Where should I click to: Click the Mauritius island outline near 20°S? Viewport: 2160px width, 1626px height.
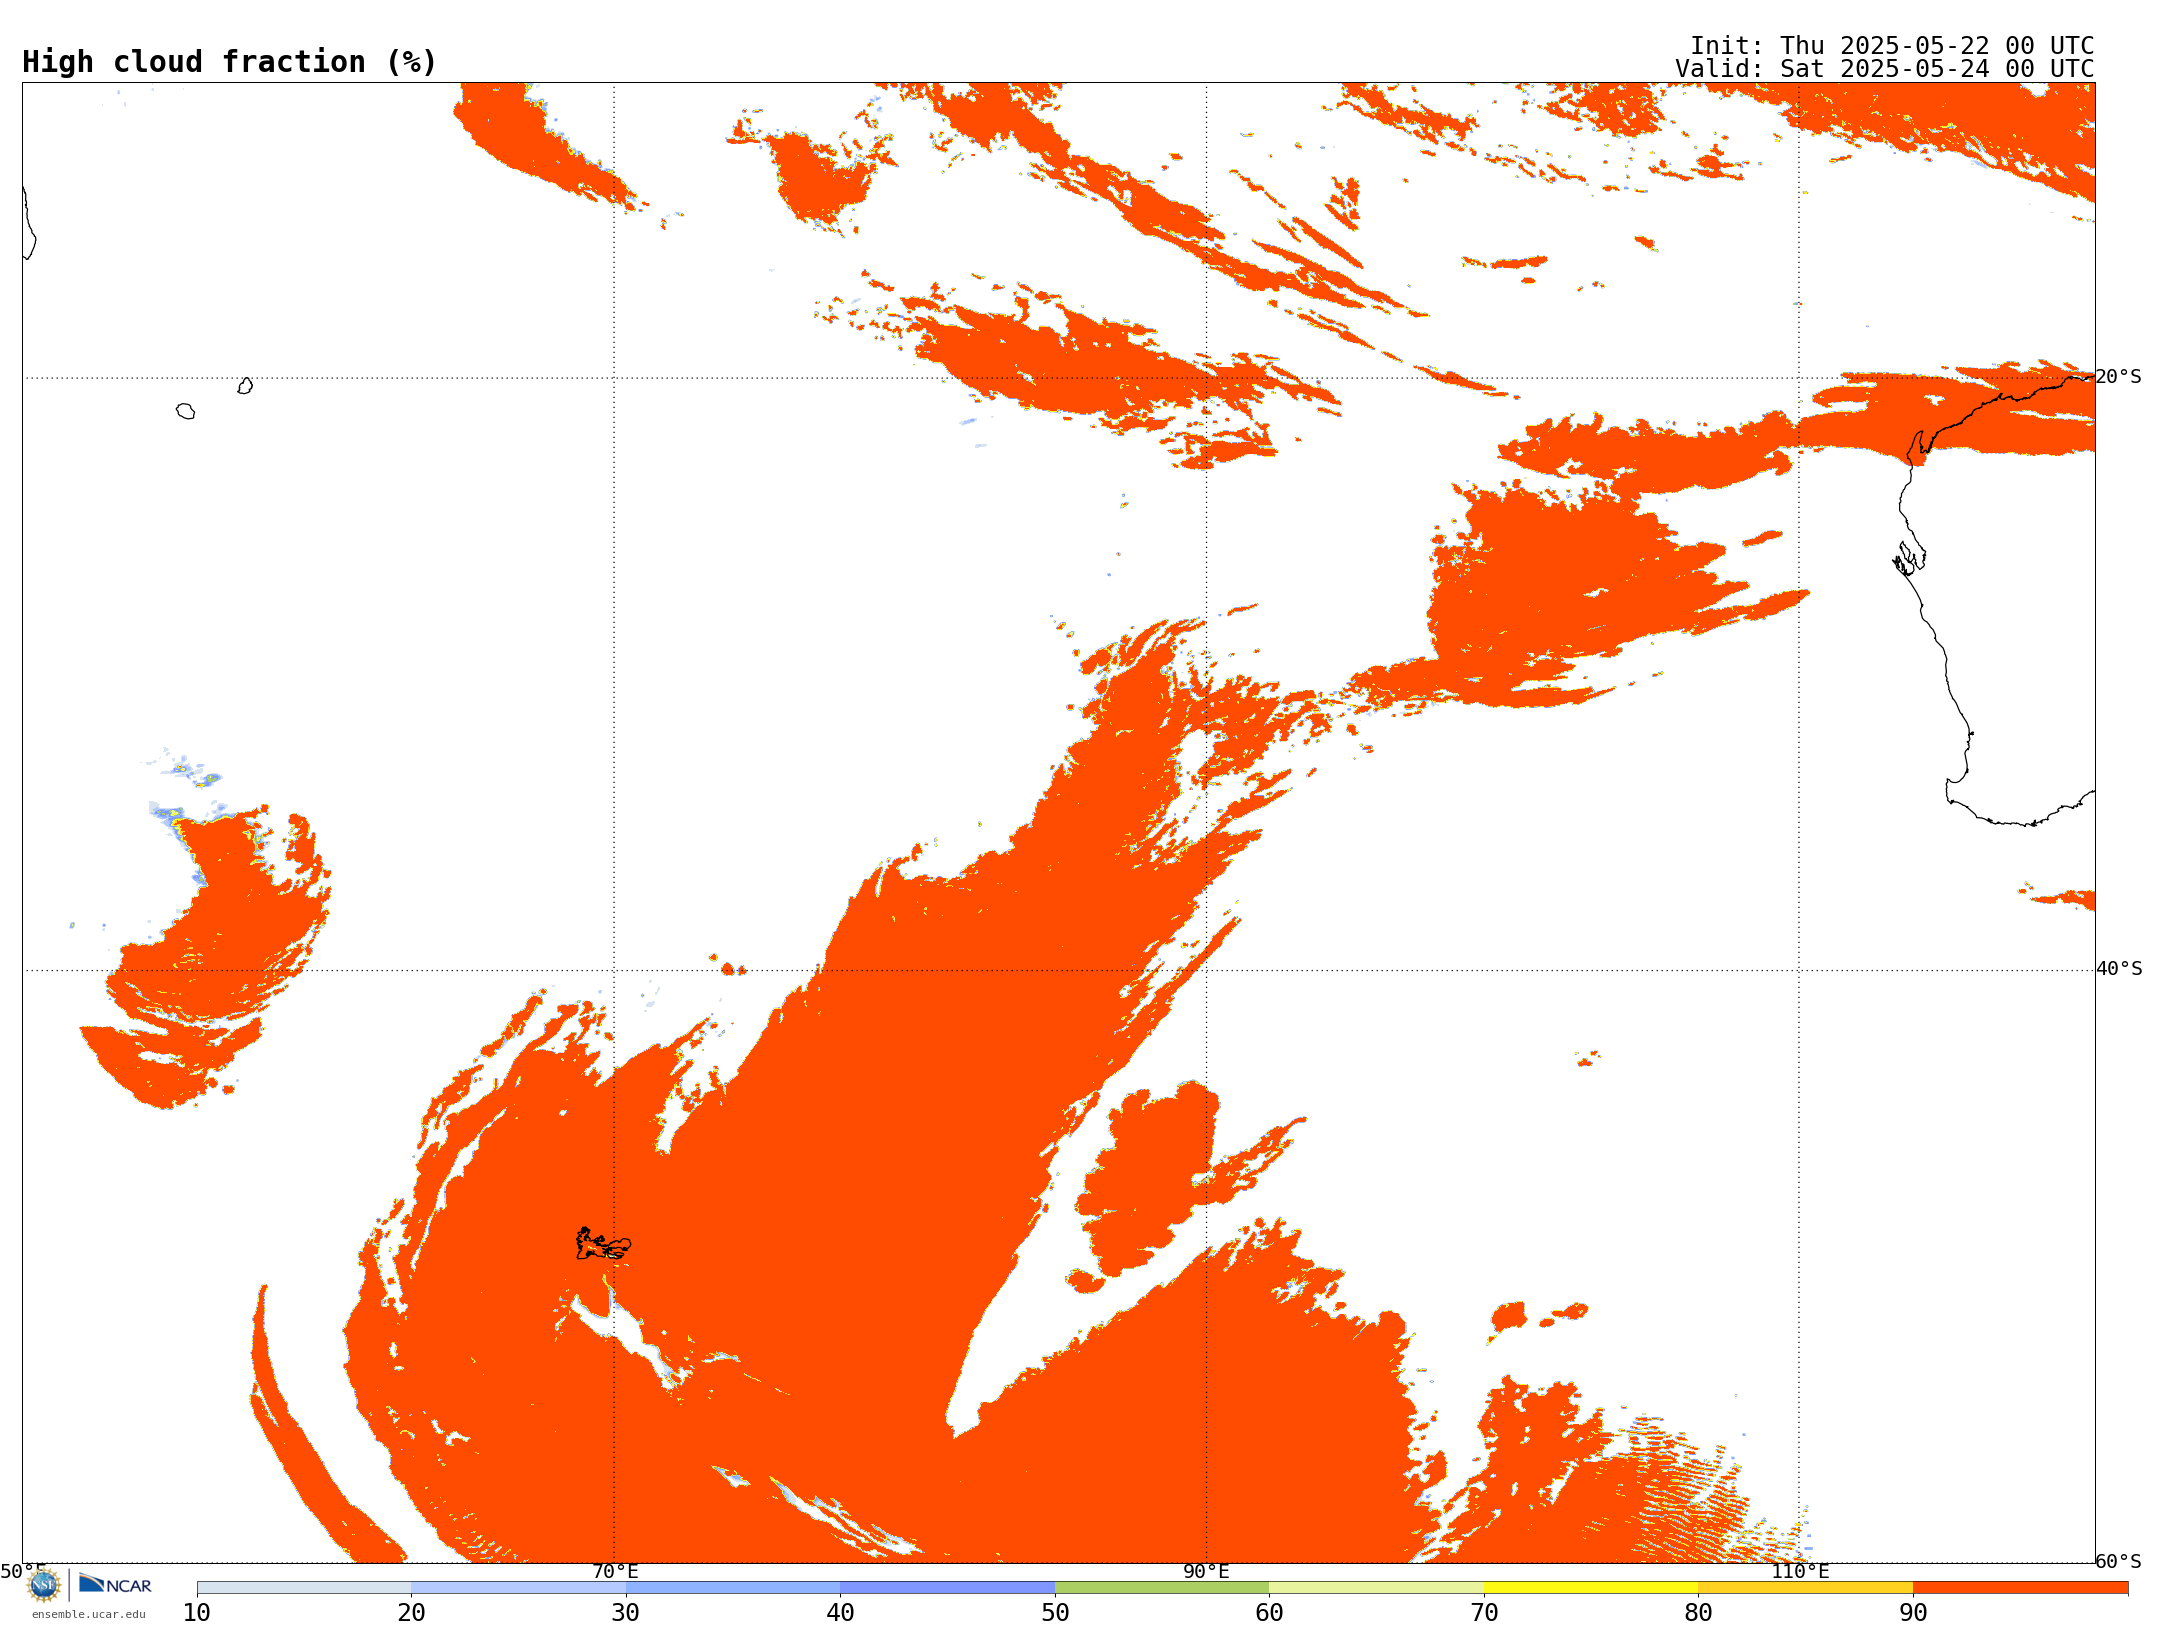click(245, 386)
